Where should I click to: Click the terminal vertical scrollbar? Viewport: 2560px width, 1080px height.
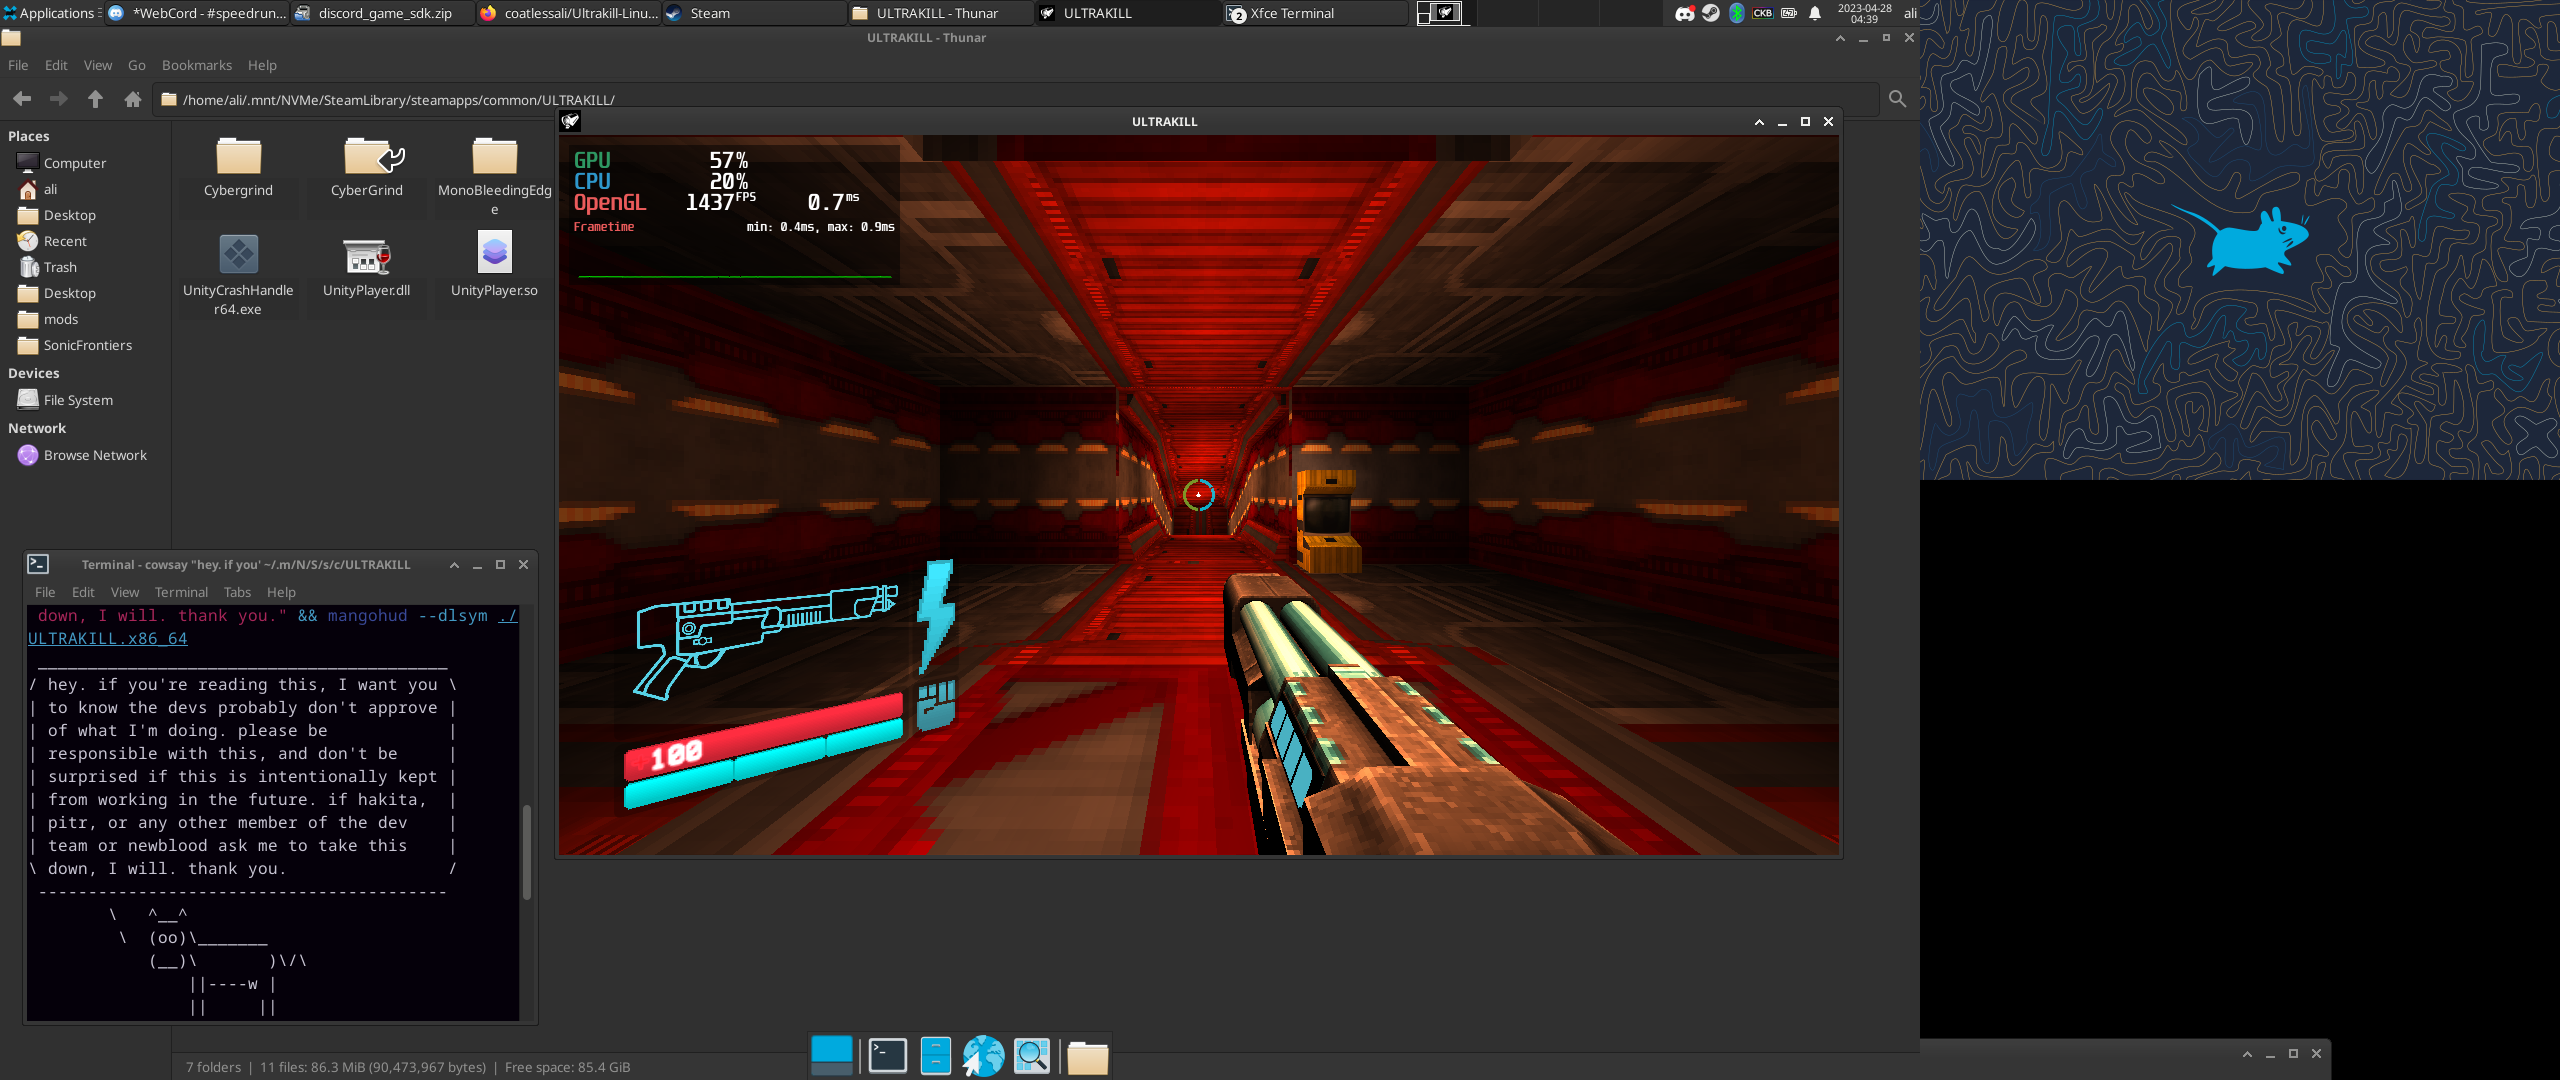pos(527,850)
